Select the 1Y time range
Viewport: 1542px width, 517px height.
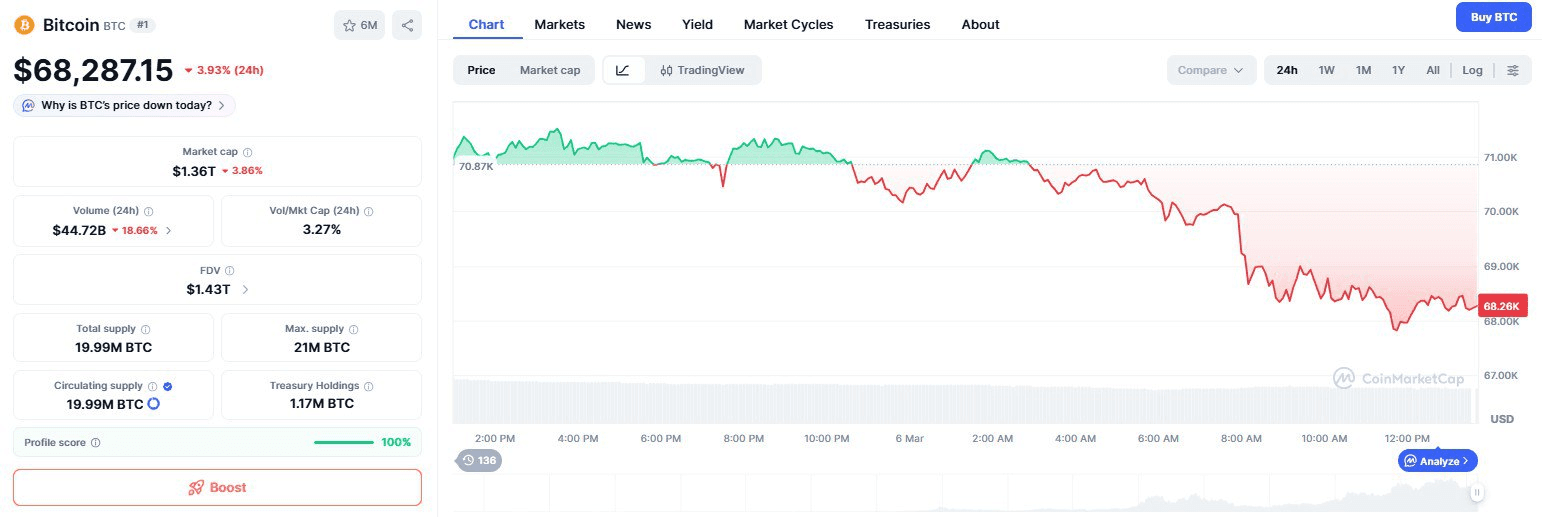1398,70
